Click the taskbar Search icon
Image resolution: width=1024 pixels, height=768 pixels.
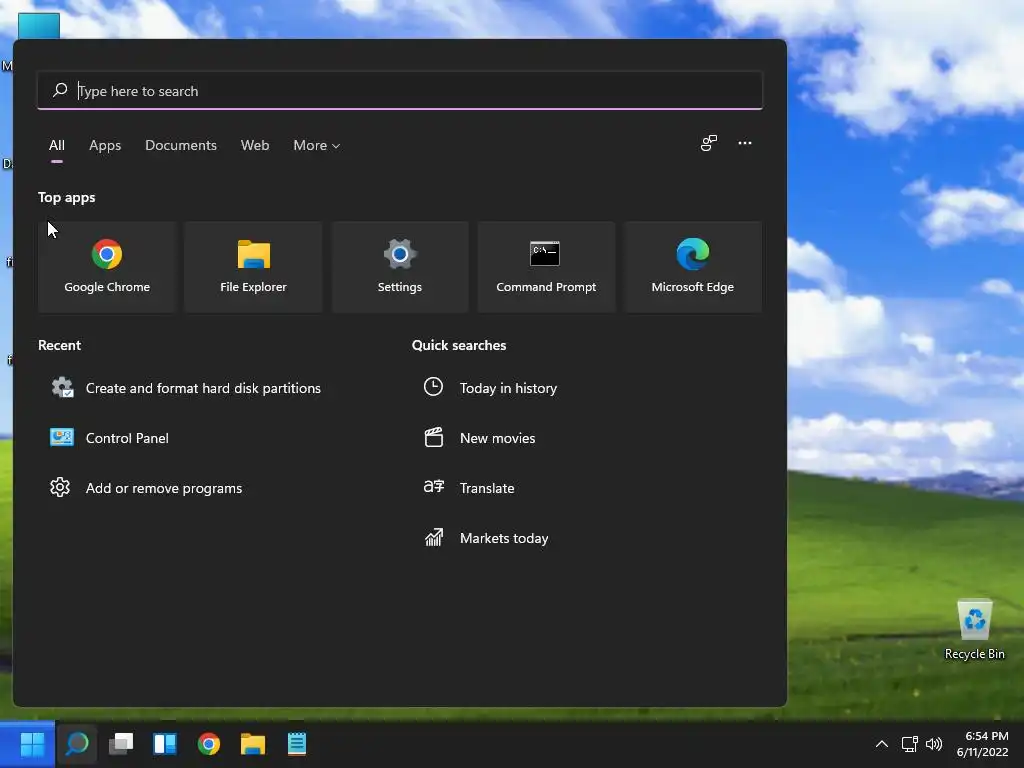click(x=77, y=744)
